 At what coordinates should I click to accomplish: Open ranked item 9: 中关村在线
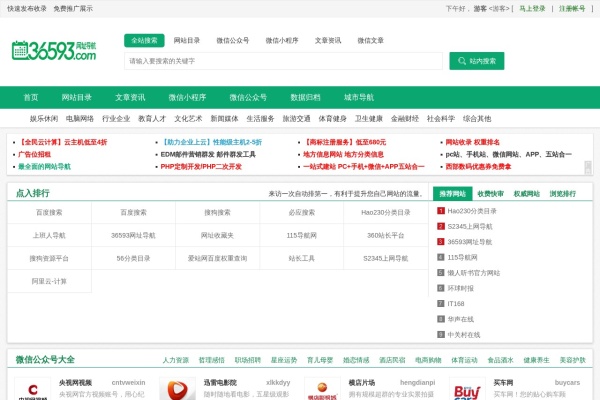pos(464,335)
